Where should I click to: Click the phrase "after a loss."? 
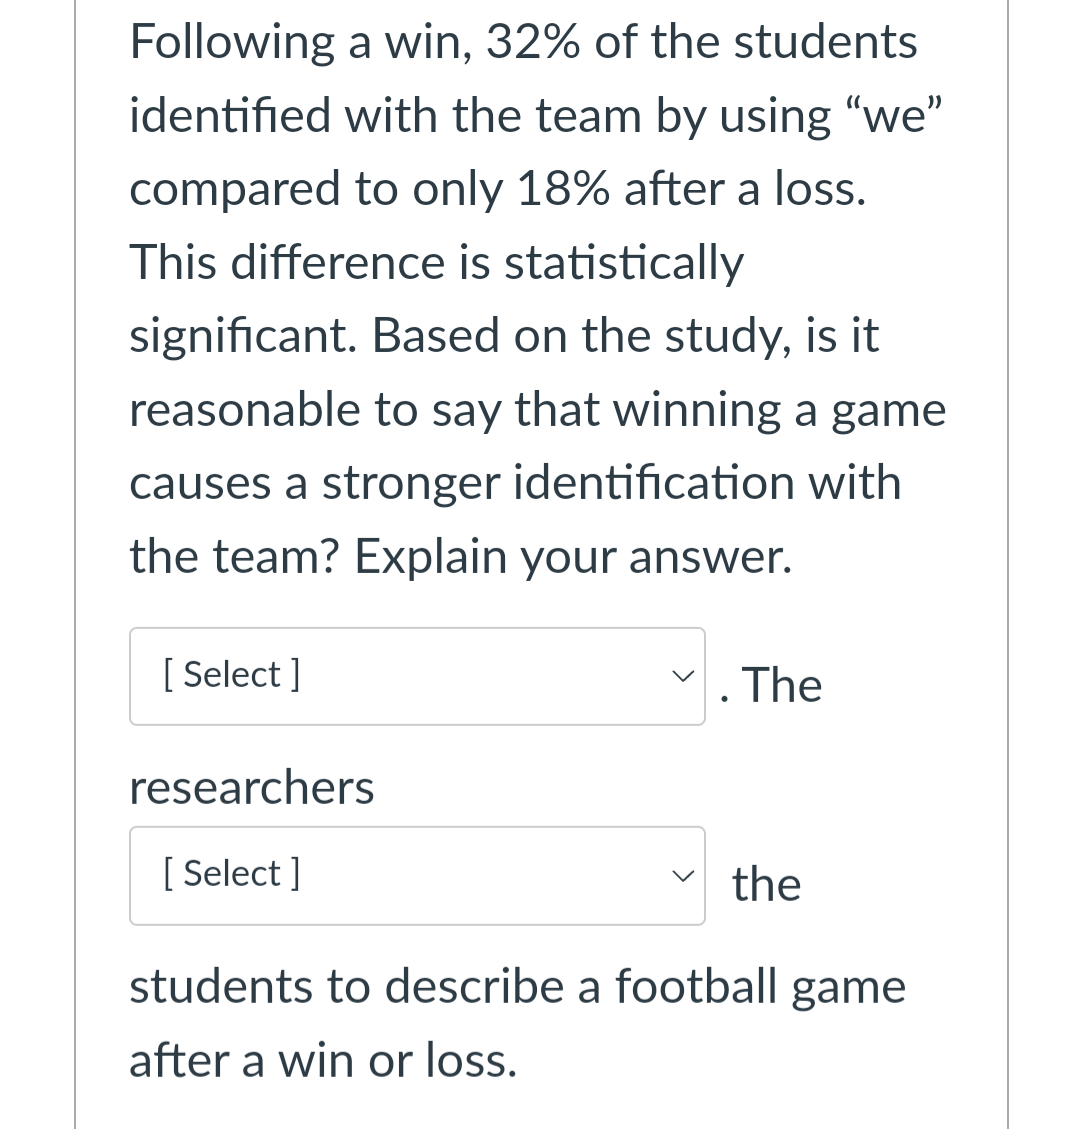click(745, 190)
